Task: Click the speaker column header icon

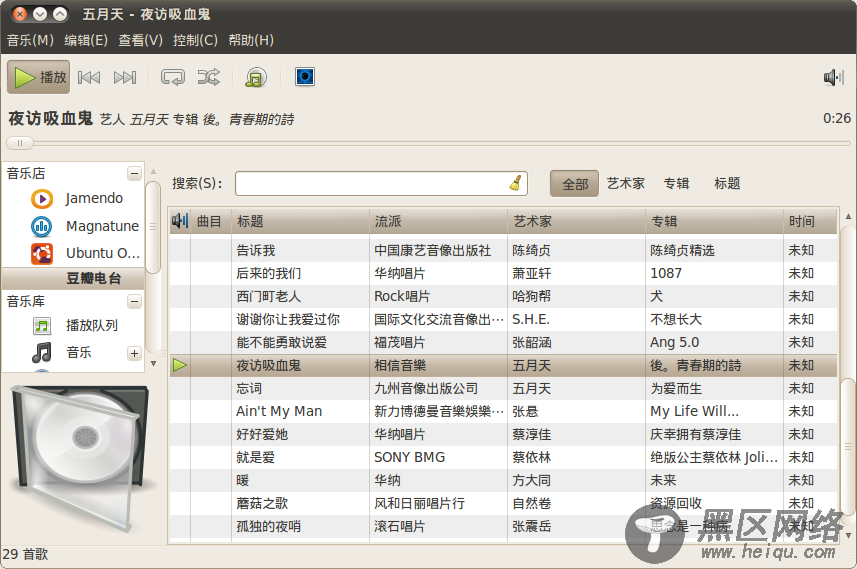Action: point(180,221)
